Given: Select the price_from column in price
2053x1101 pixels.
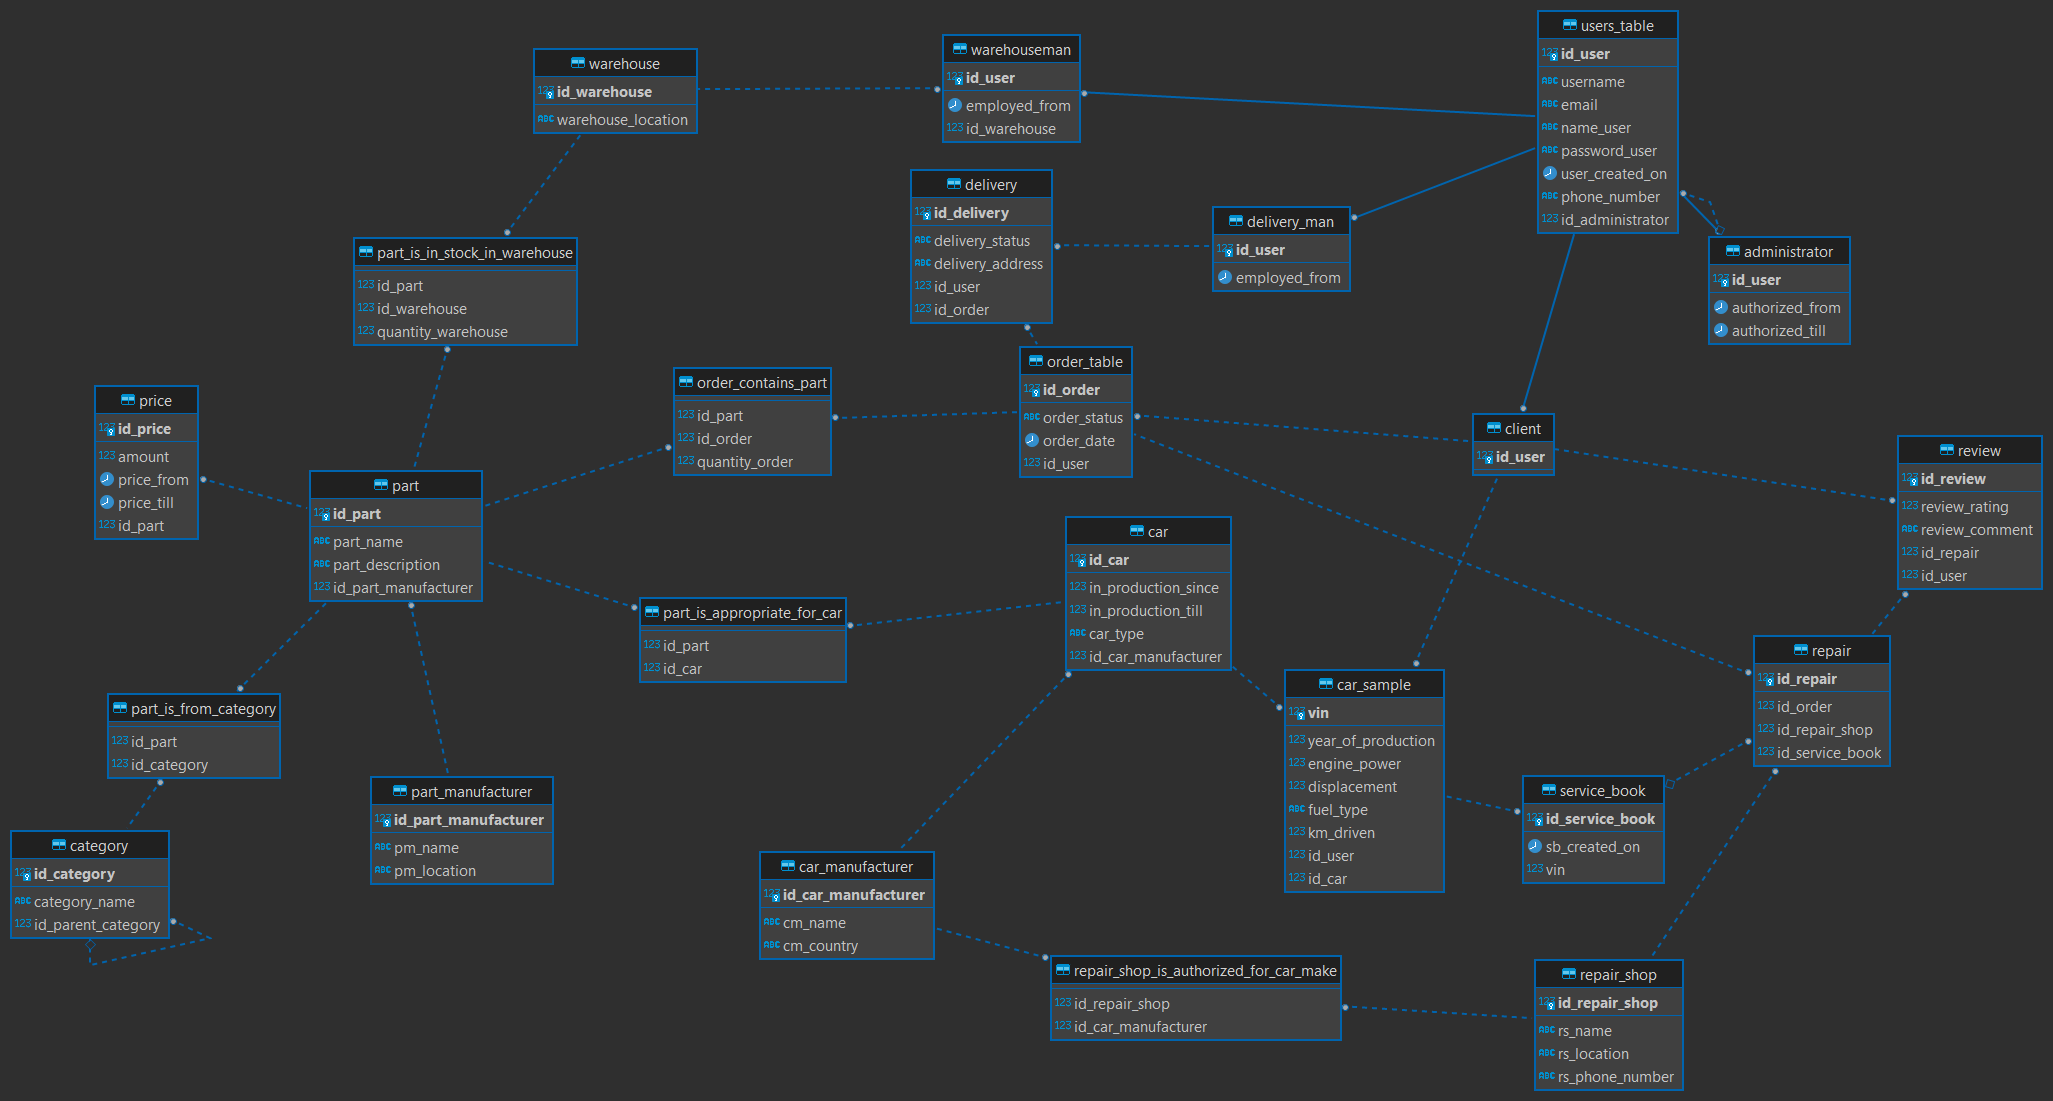Looking at the screenshot, I should point(152,480).
